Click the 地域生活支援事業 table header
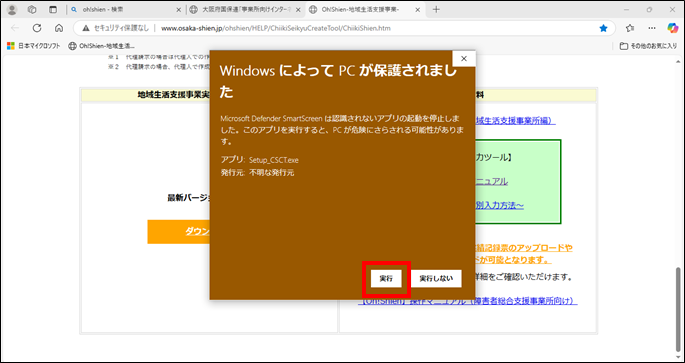This screenshot has width=685, height=363. pyautogui.click(x=173, y=95)
